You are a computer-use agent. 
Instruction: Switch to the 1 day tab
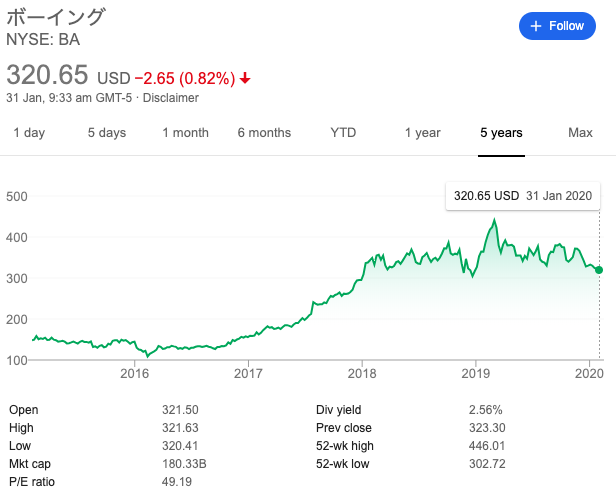pos(29,133)
